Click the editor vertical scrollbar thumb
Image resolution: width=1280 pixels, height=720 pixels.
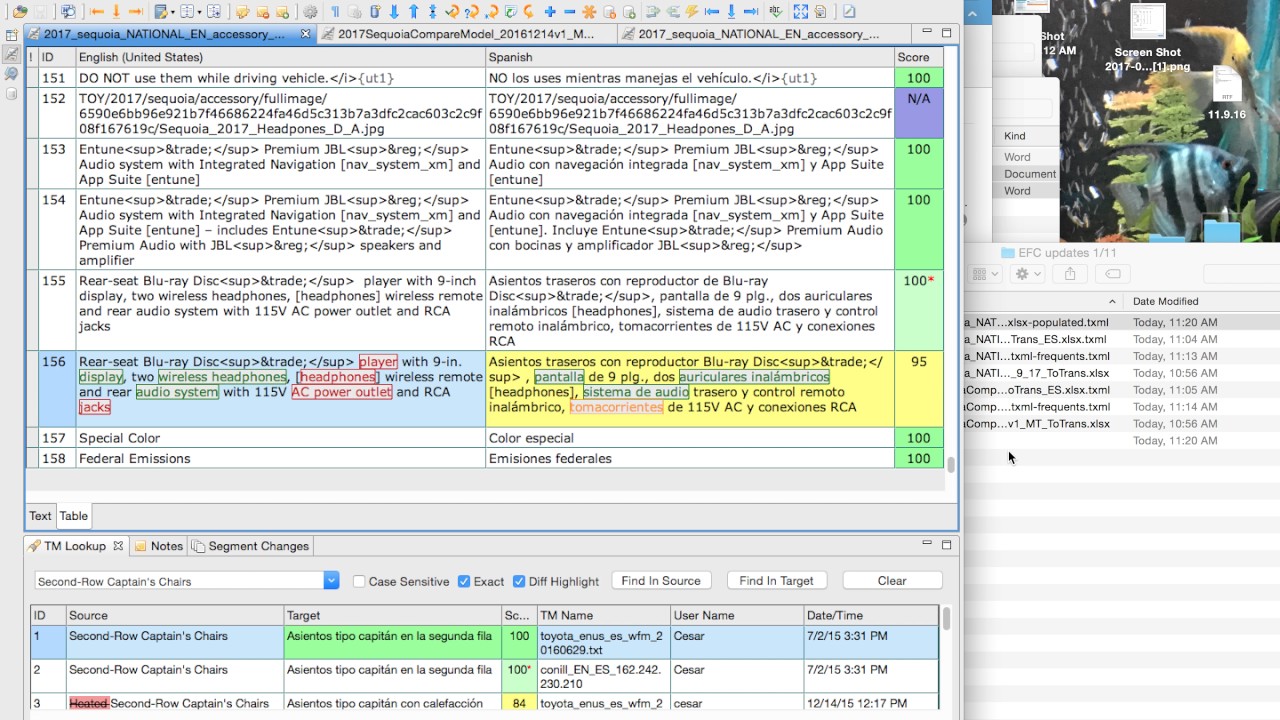click(x=951, y=465)
